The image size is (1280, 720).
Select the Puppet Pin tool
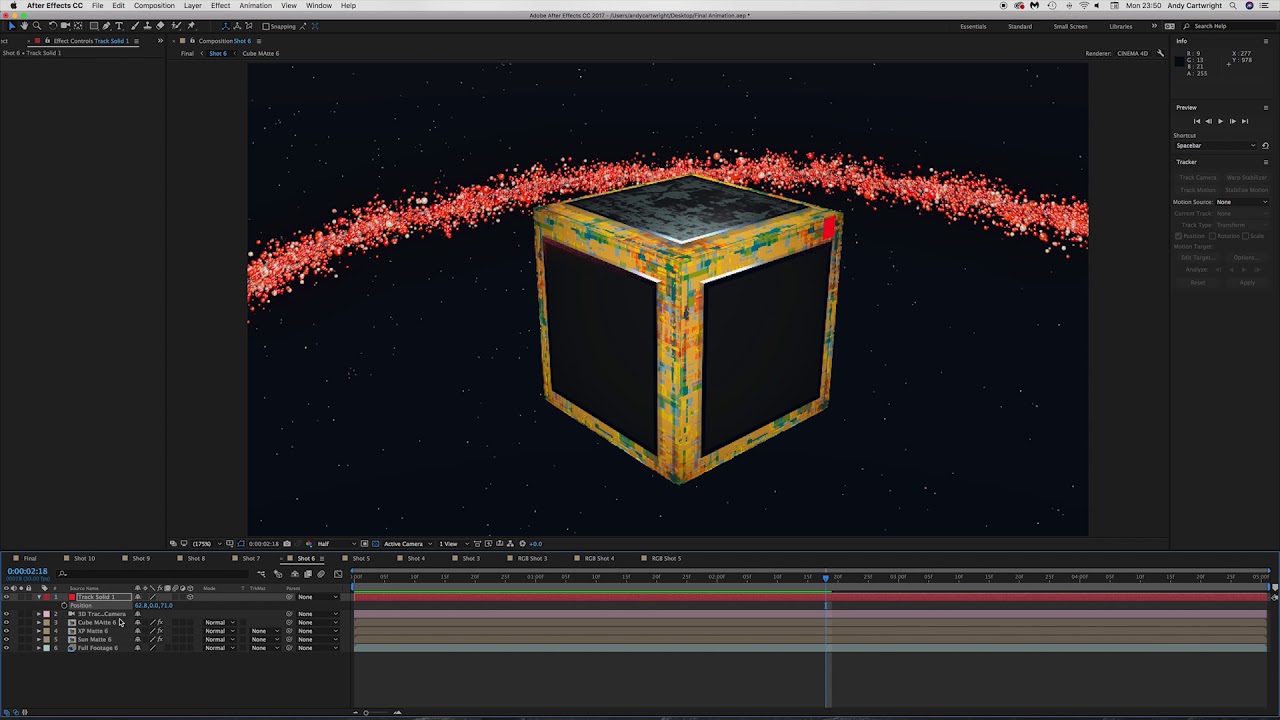[191, 26]
